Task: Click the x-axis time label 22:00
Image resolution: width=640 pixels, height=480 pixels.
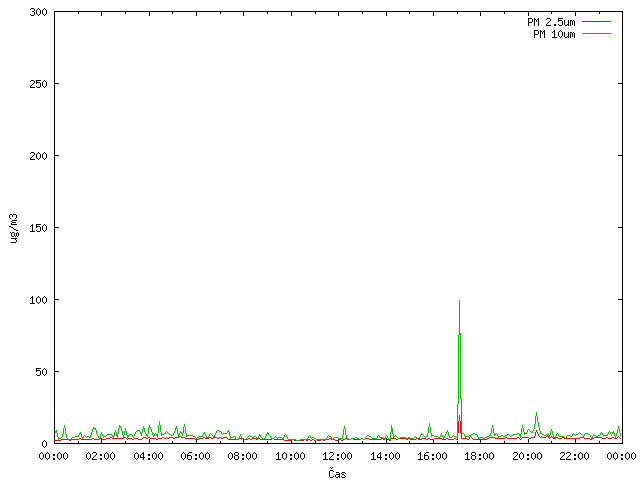Action: (574, 456)
